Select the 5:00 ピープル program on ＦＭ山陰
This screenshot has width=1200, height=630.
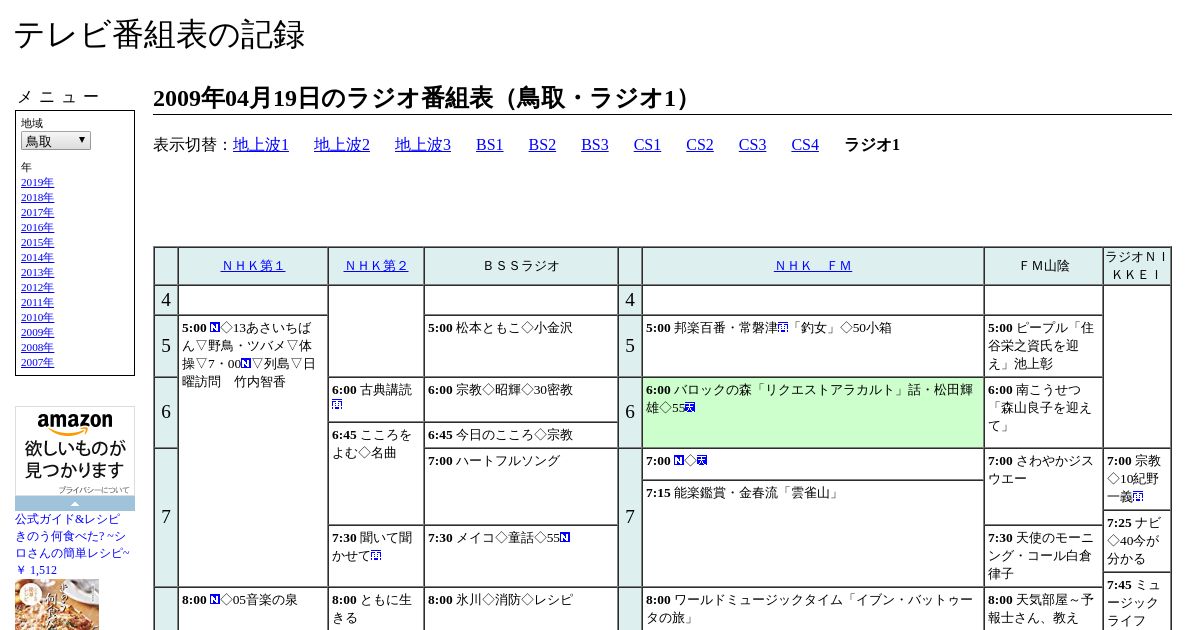point(1043,346)
